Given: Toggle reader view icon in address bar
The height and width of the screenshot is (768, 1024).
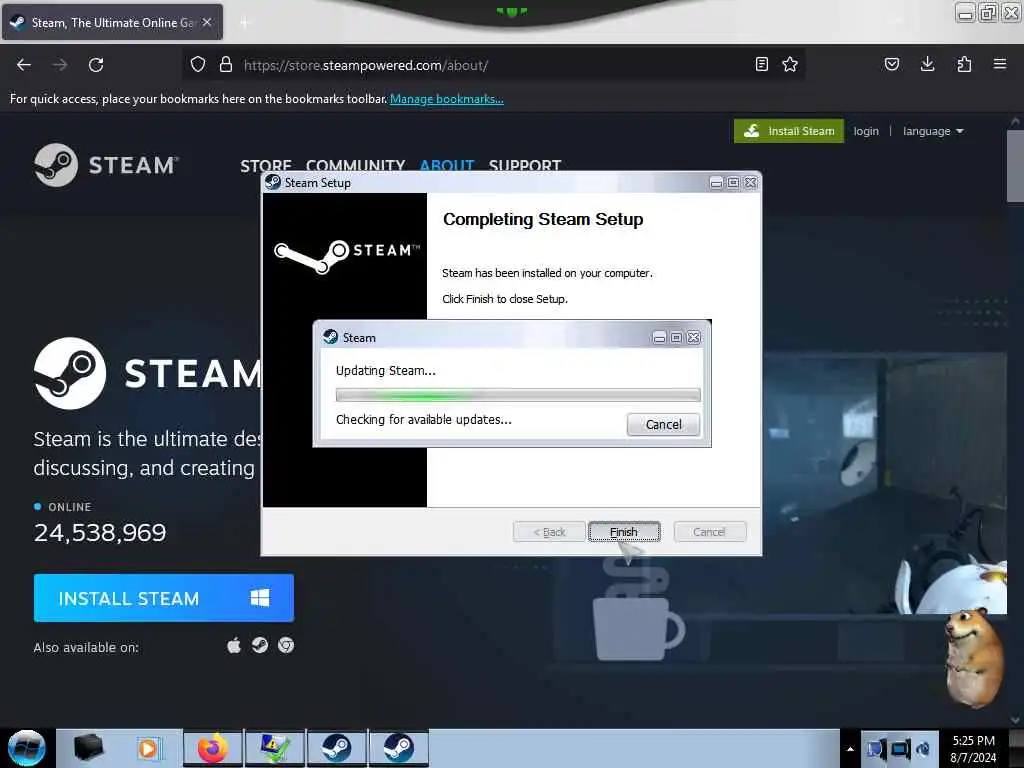Looking at the screenshot, I should click(x=761, y=64).
